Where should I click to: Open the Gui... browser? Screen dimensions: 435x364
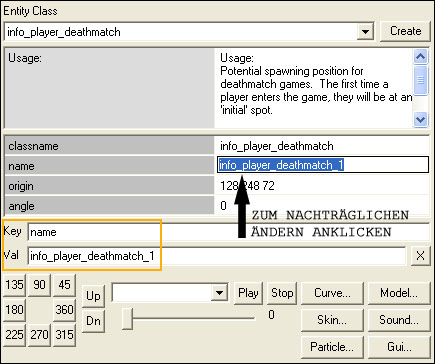pos(399,347)
